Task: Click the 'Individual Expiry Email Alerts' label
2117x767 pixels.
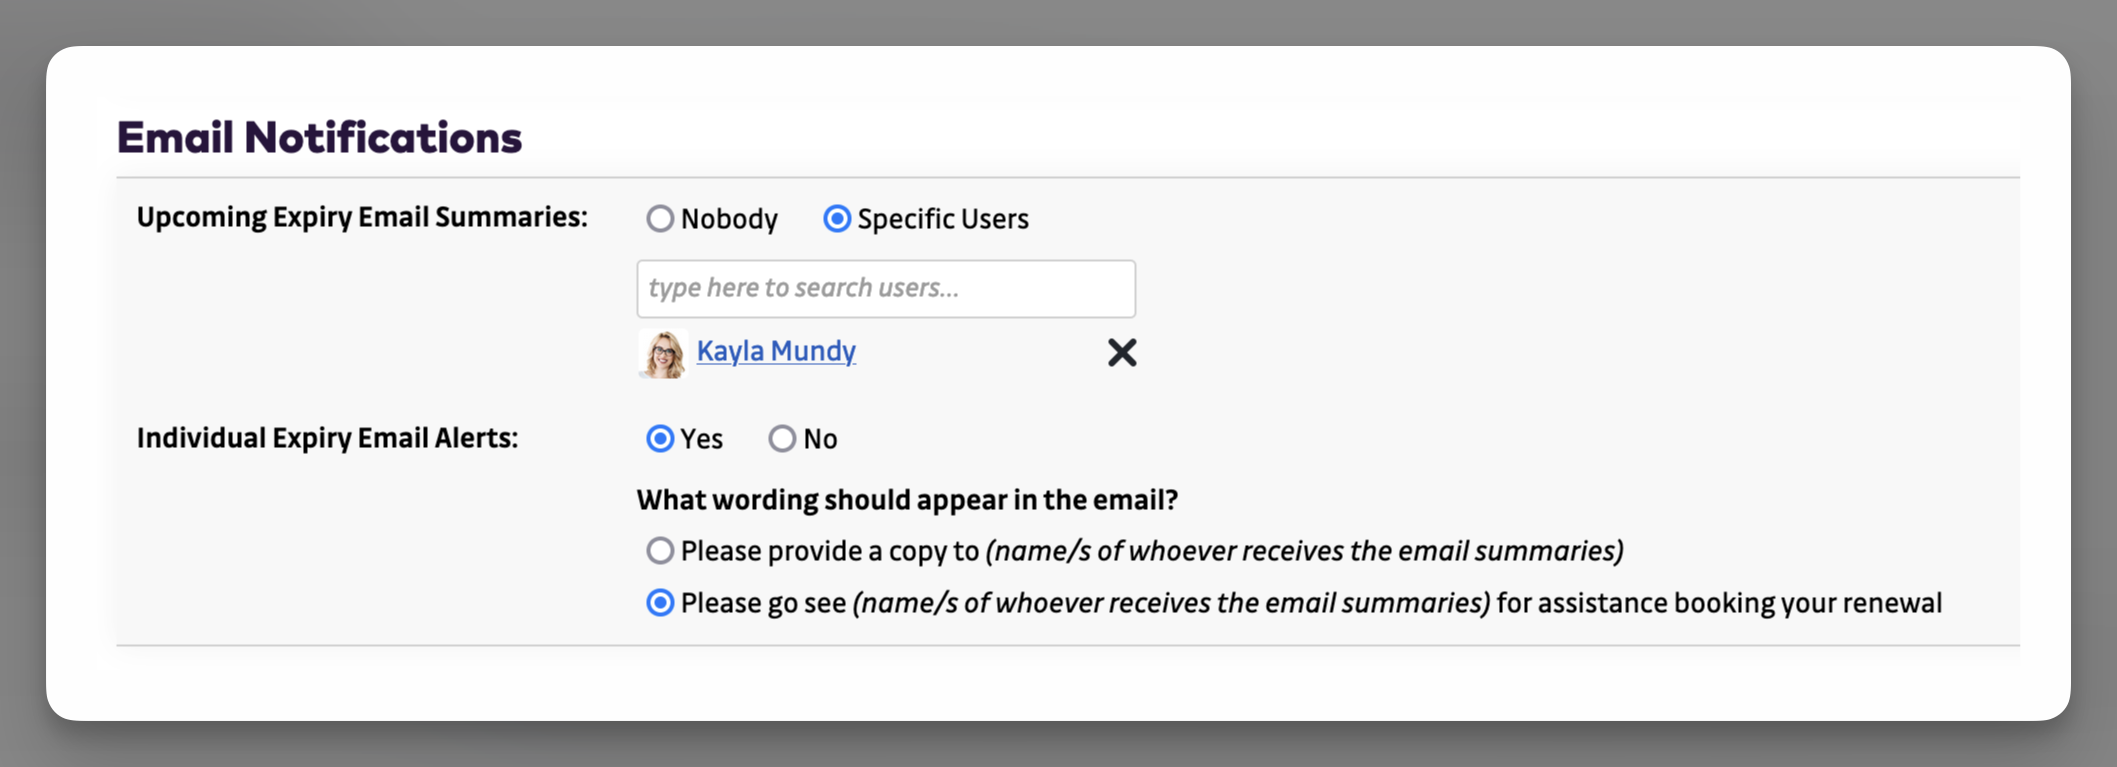Action: 327,438
